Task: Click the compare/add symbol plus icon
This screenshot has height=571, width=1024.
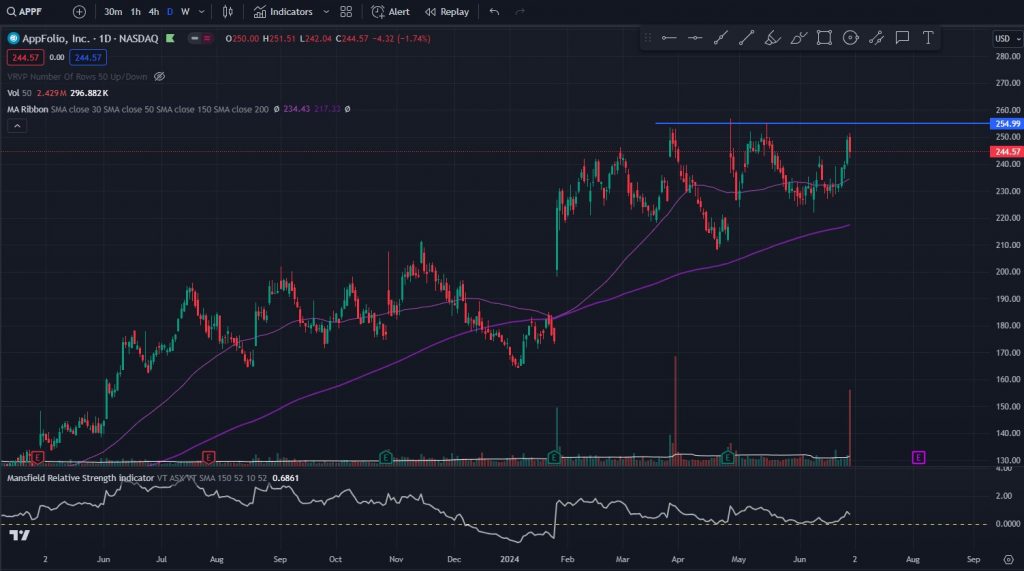Action: (x=79, y=12)
